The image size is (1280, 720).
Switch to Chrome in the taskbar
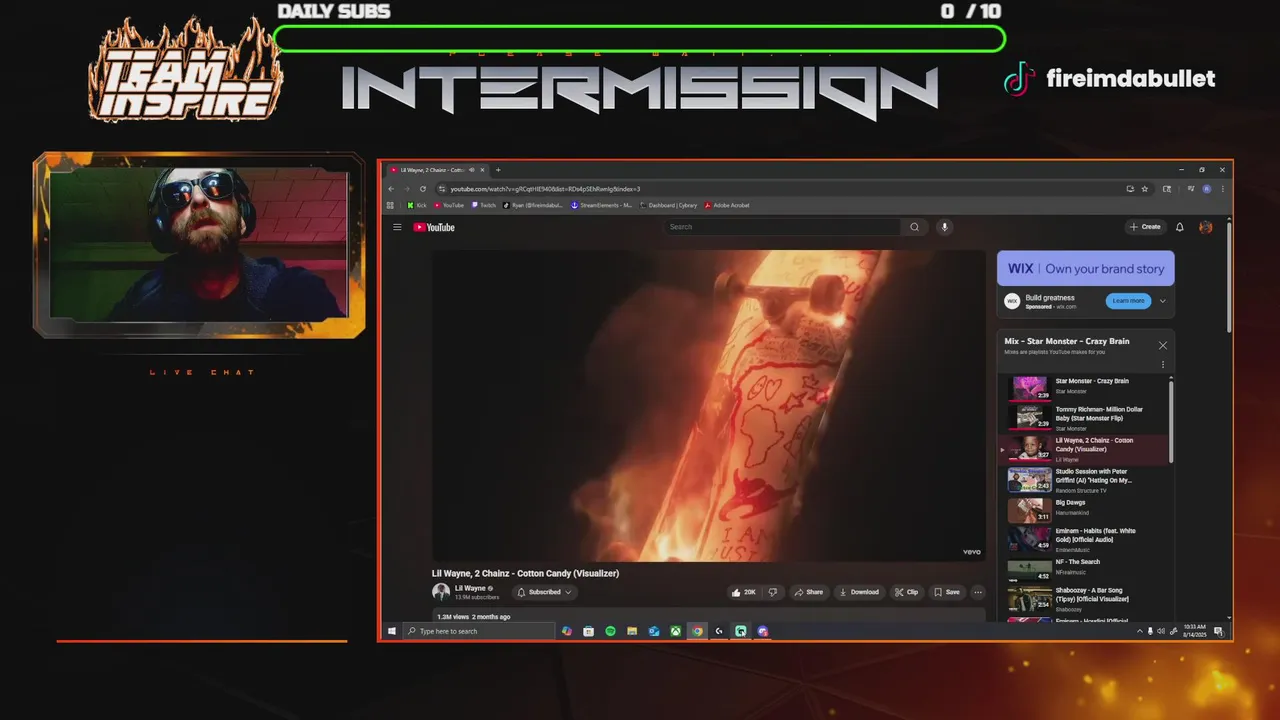tap(698, 631)
